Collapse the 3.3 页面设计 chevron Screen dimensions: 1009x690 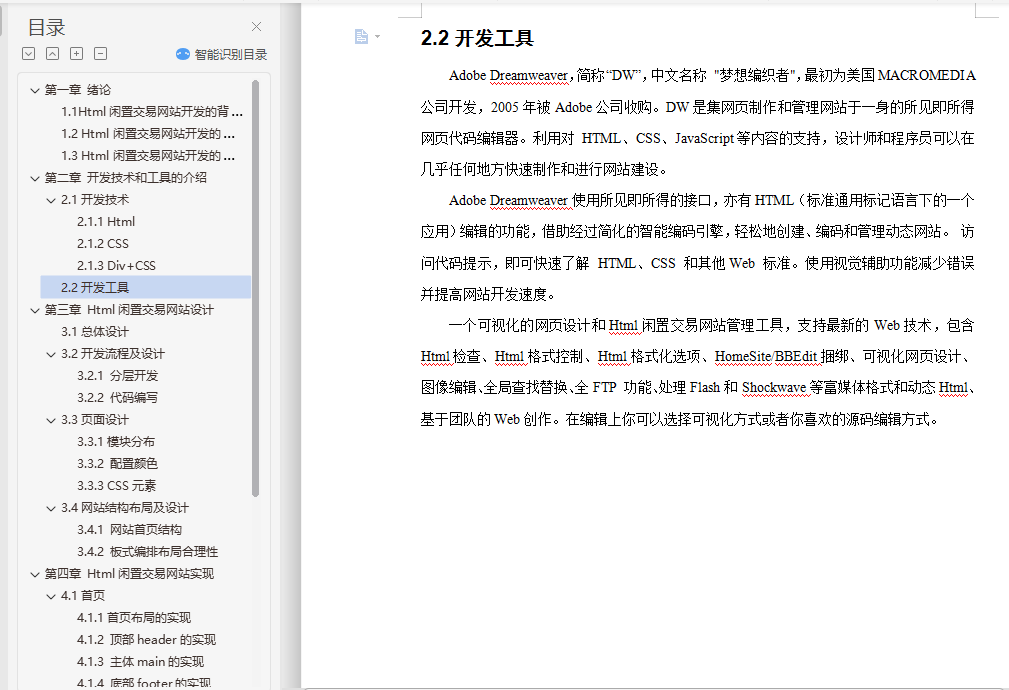point(51,420)
